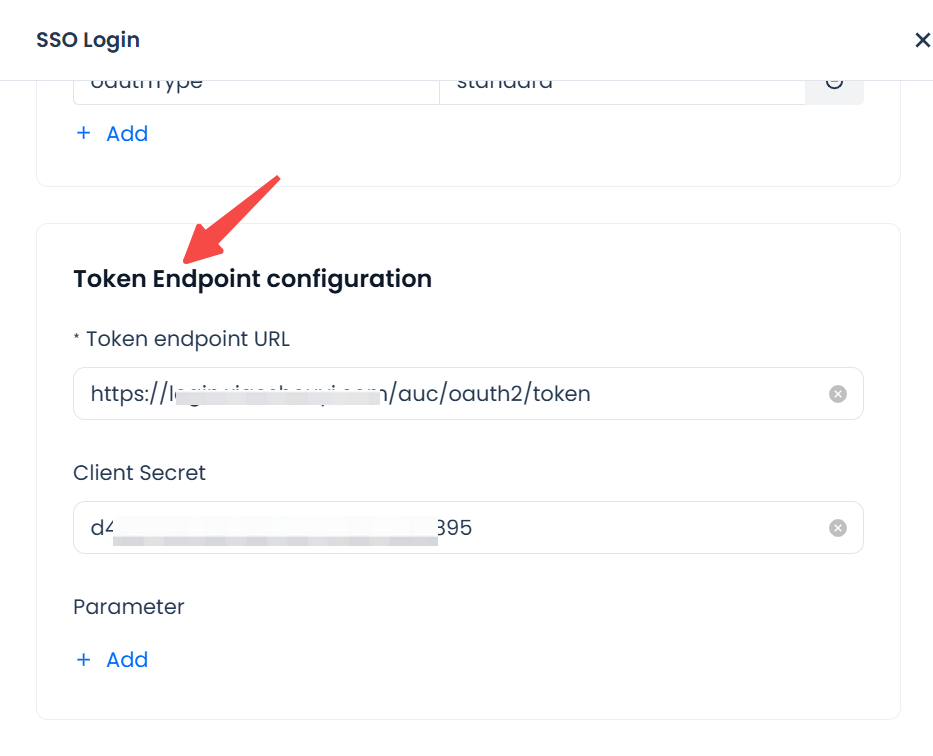Click the Parameter label
933x756 pixels.
tap(129, 607)
